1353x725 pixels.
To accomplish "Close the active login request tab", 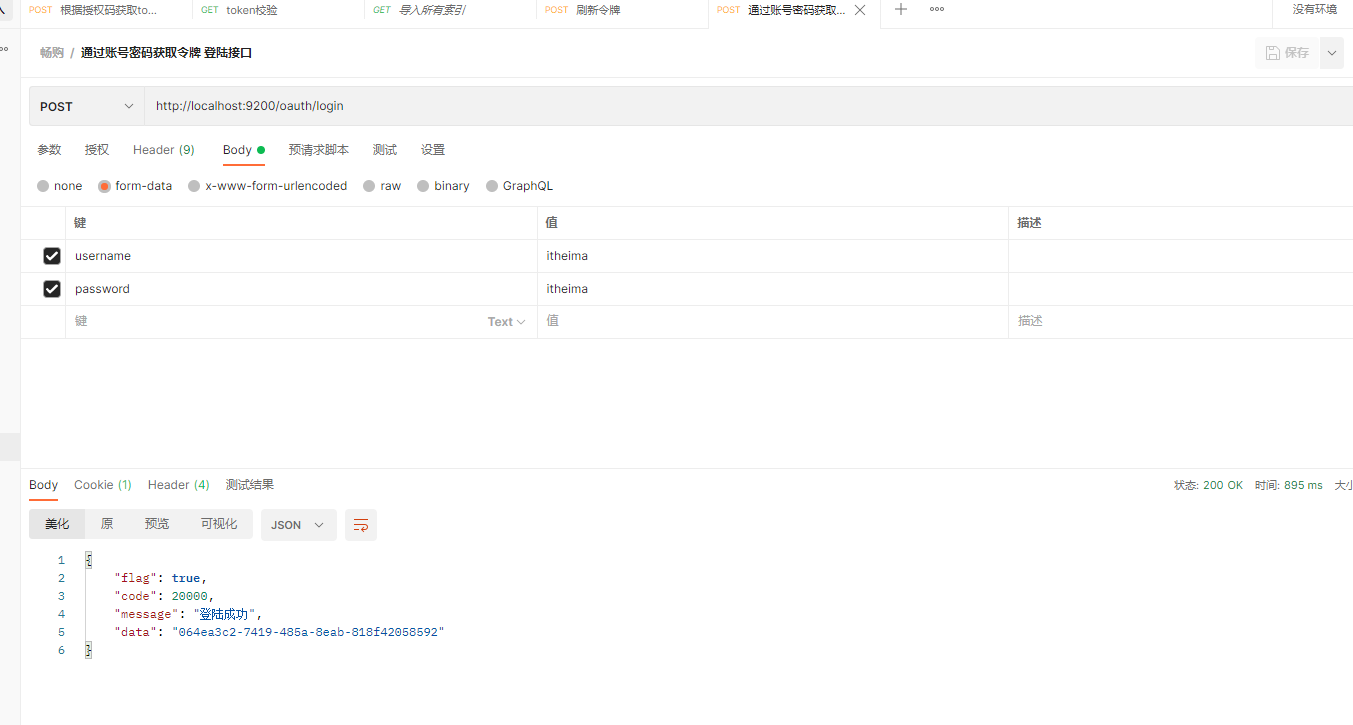I will (x=860, y=10).
